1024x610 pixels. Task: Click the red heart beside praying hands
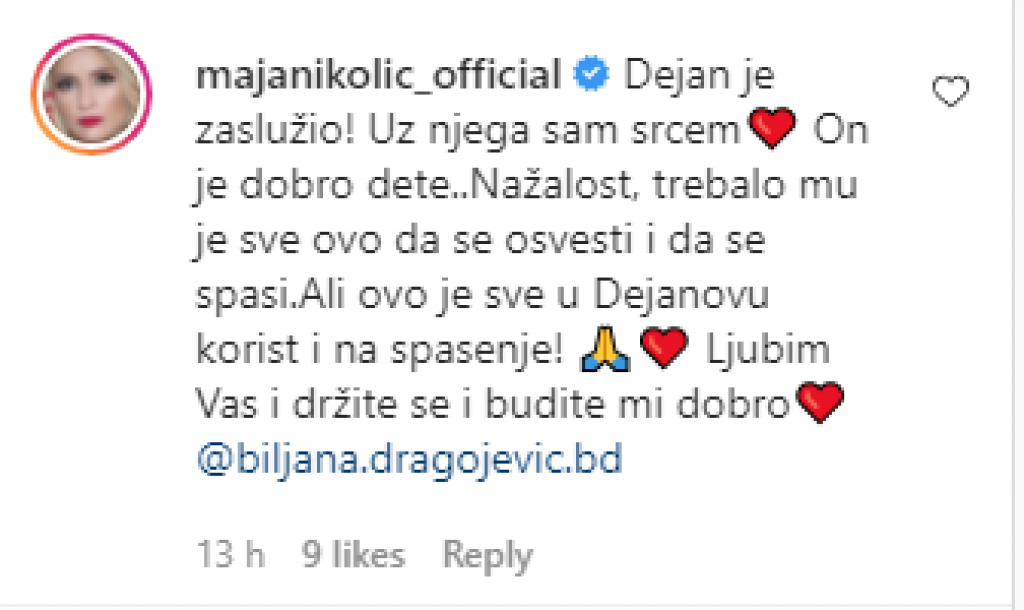tap(664, 348)
